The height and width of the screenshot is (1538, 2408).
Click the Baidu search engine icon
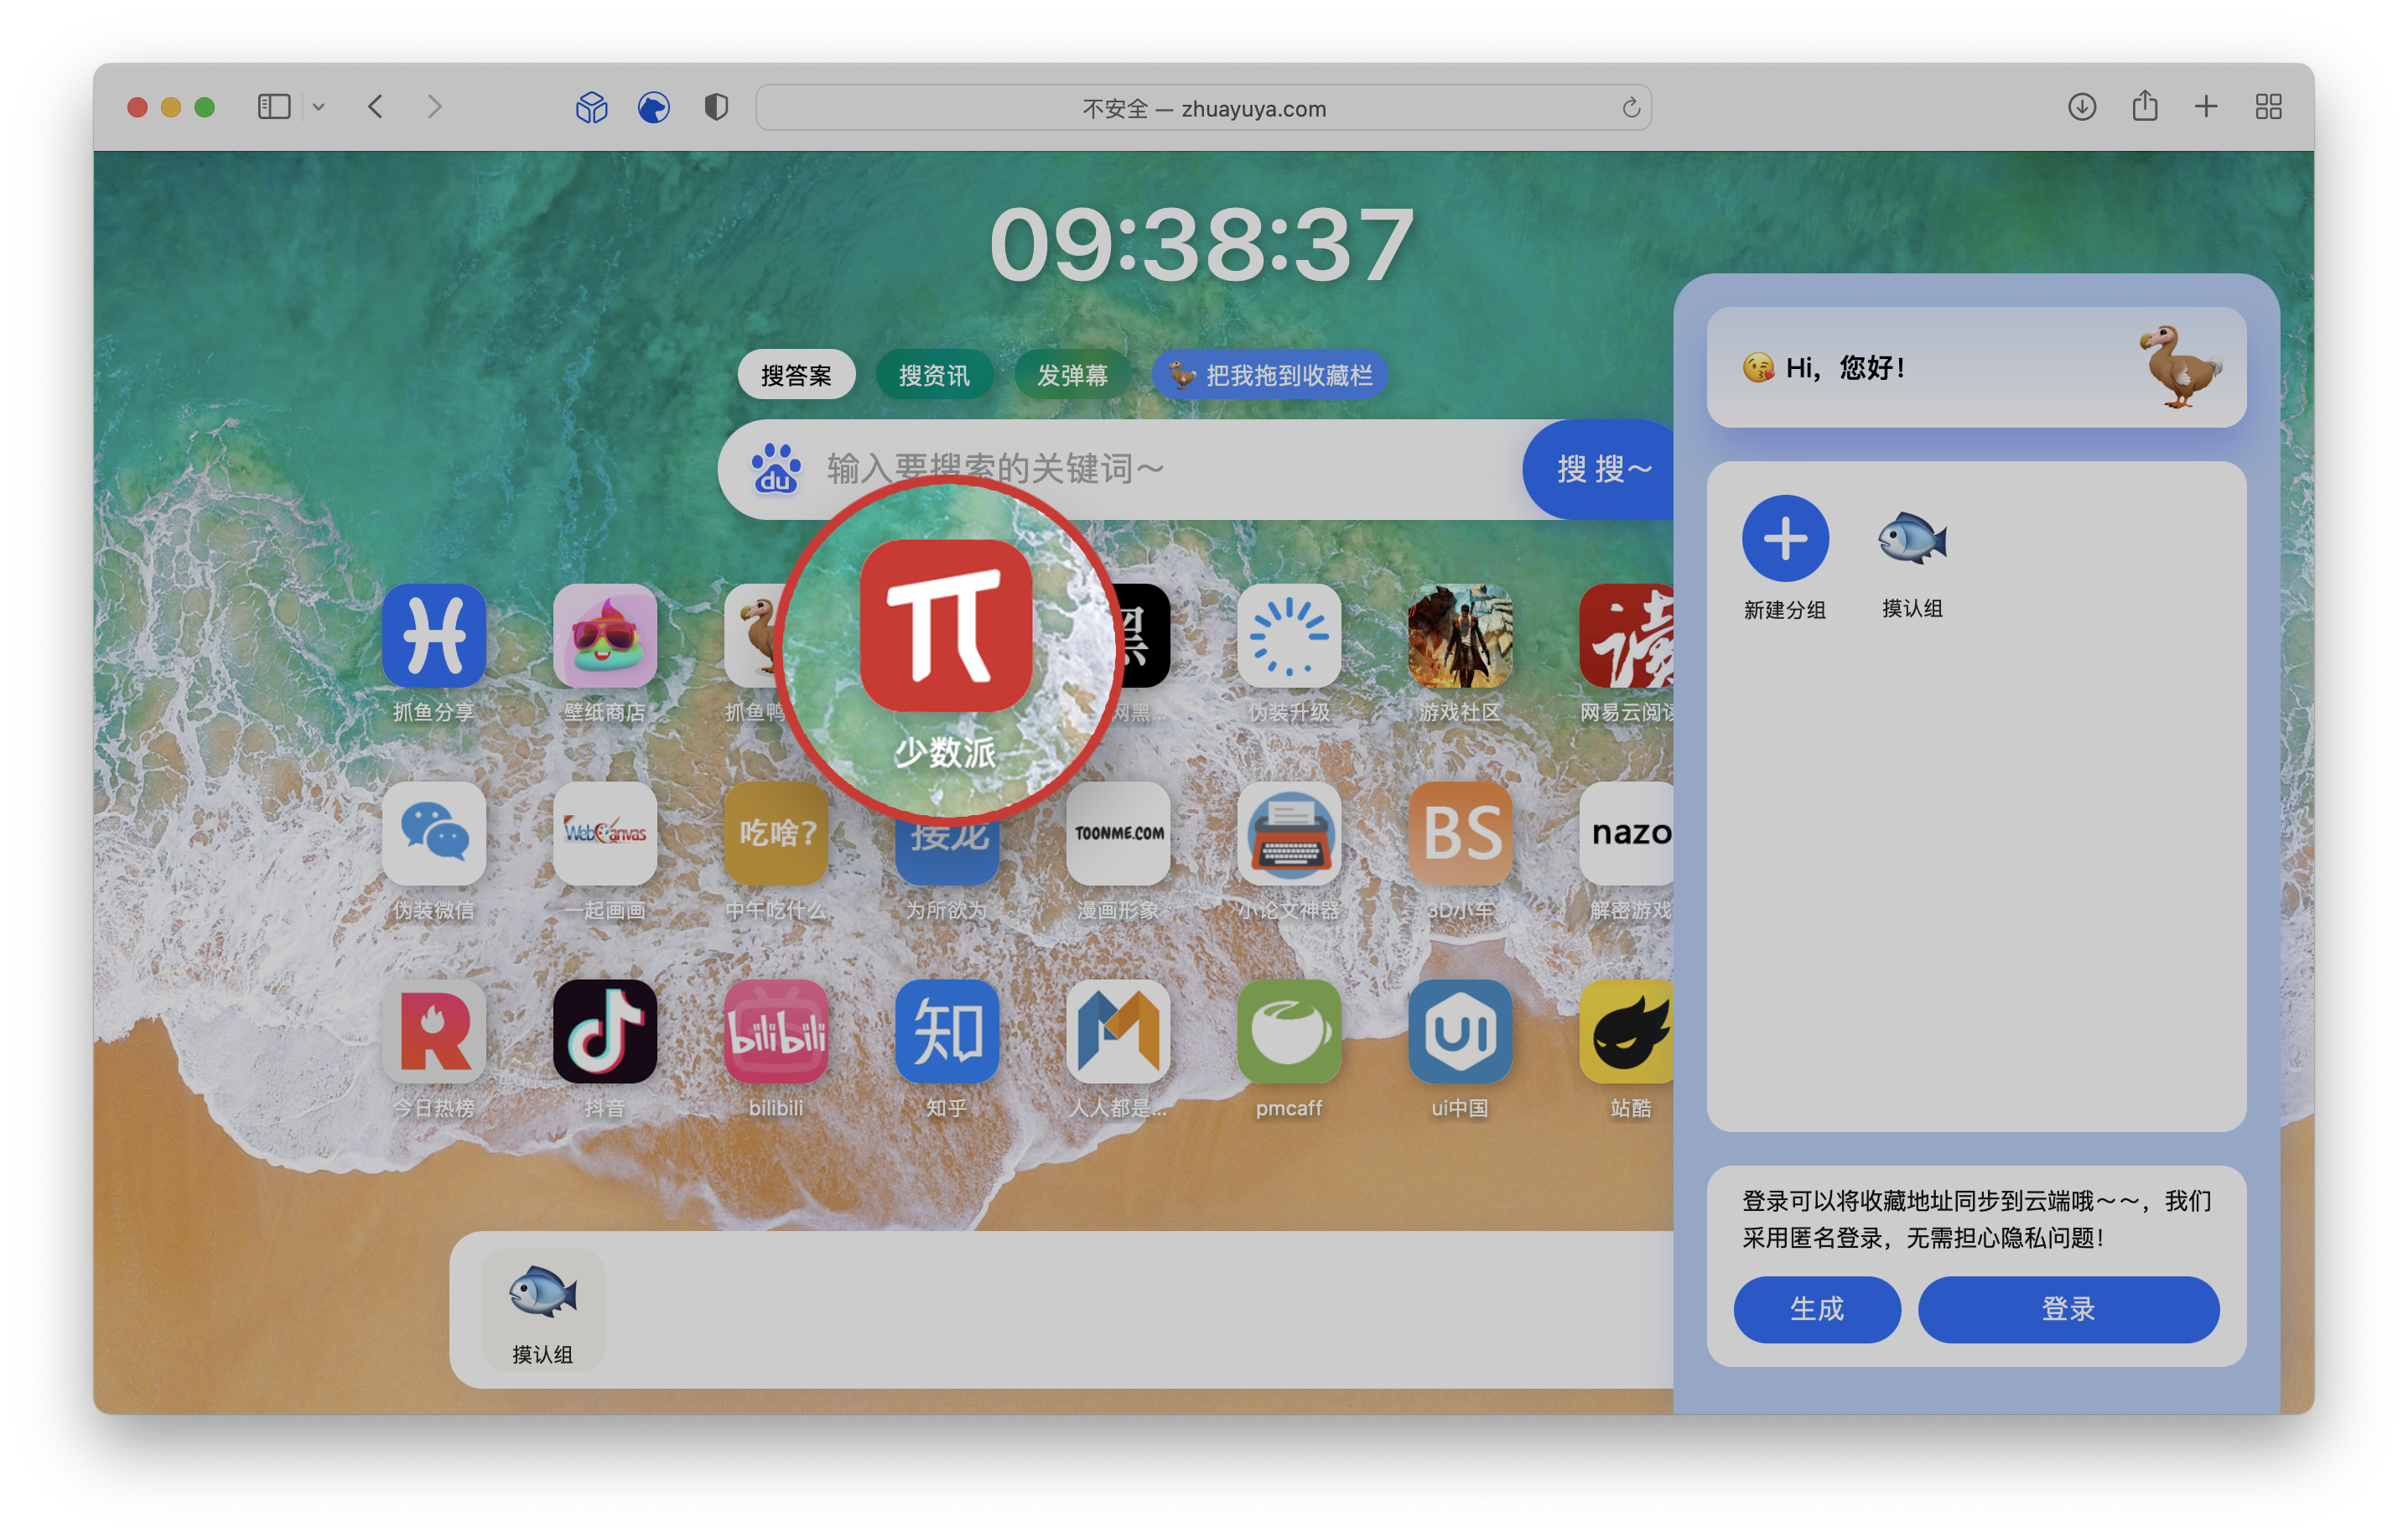tap(776, 468)
